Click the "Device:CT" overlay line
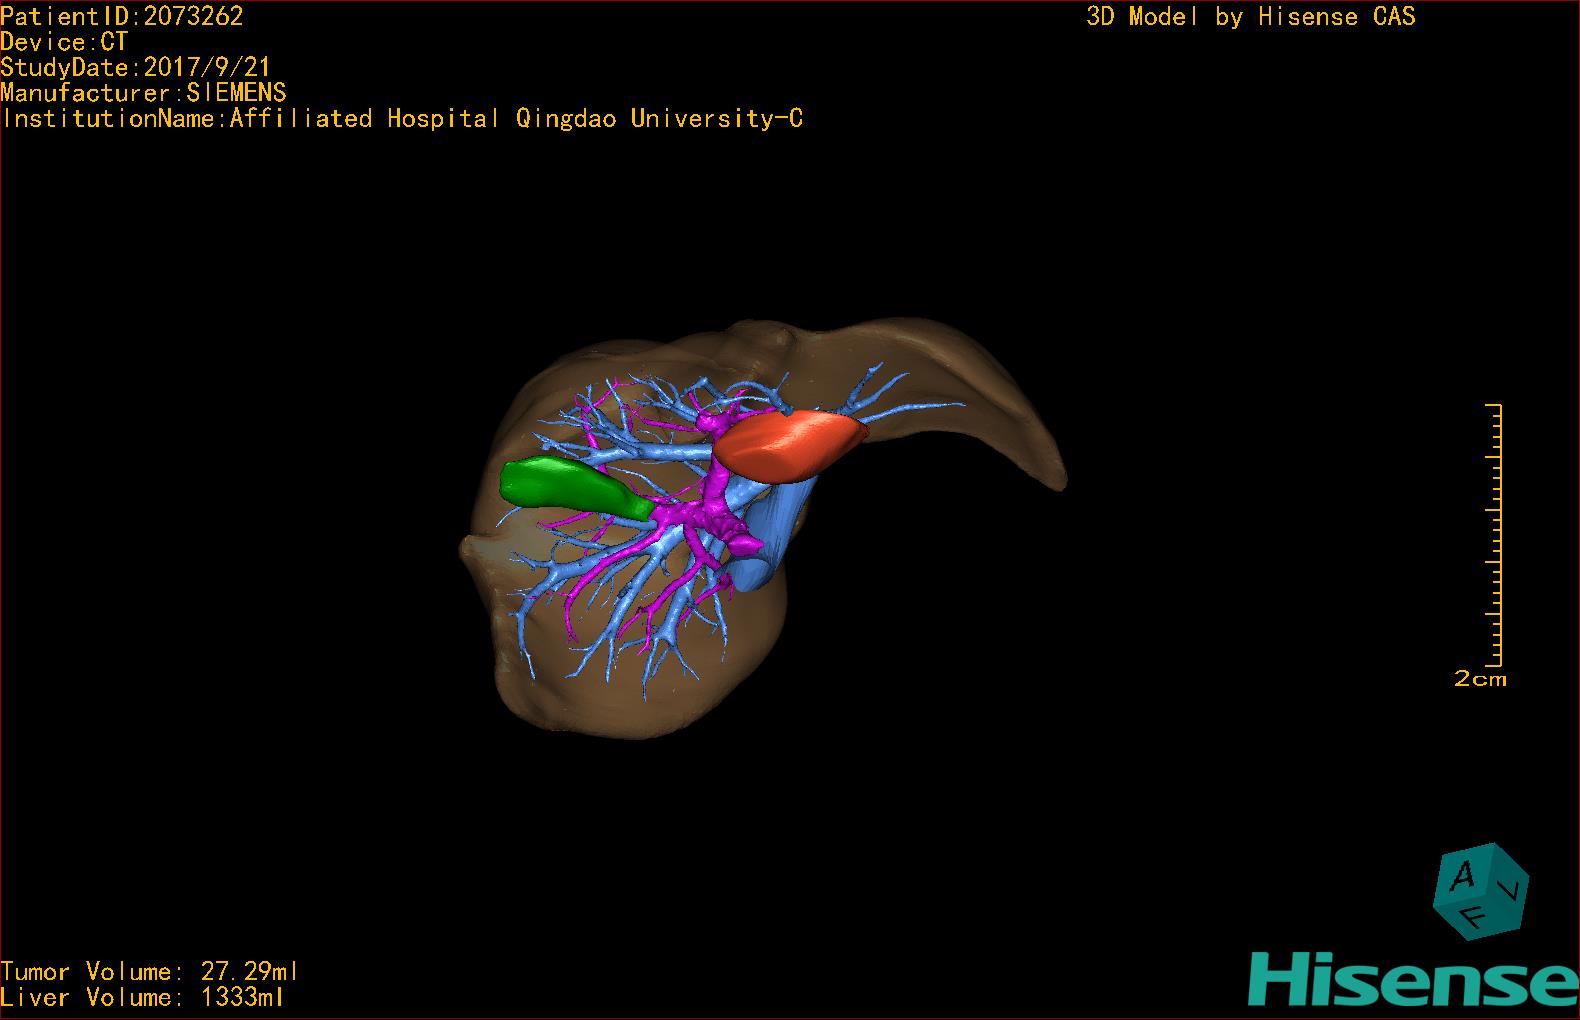The width and height of the screenshot is (1580, 1020). tap(64, 42)
